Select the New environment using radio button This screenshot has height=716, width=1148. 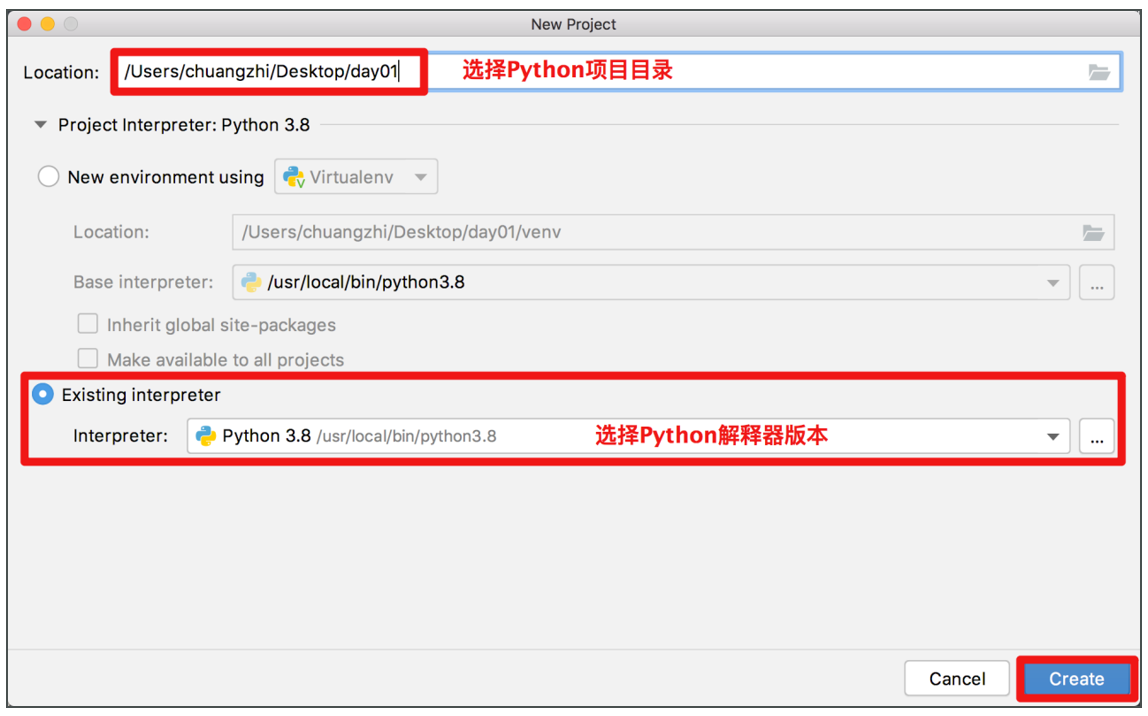coord(48,176)
